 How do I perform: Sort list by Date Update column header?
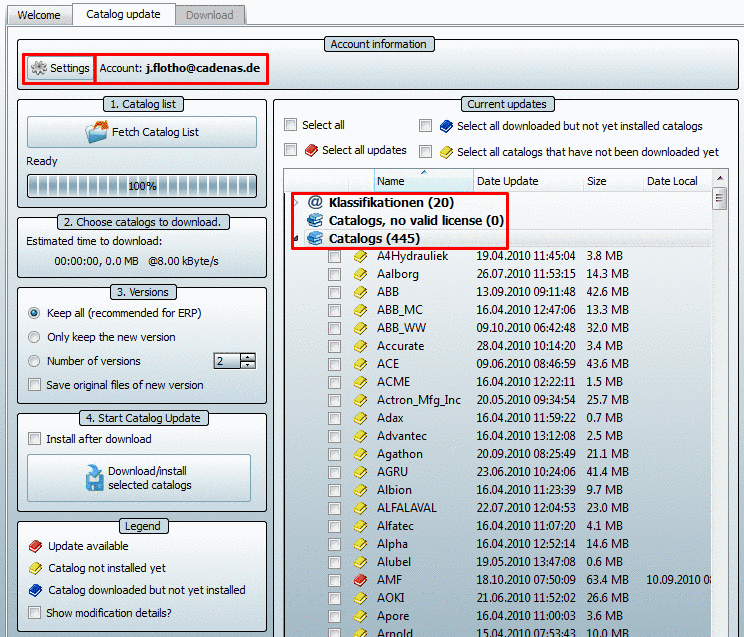(x=528, y=181)
